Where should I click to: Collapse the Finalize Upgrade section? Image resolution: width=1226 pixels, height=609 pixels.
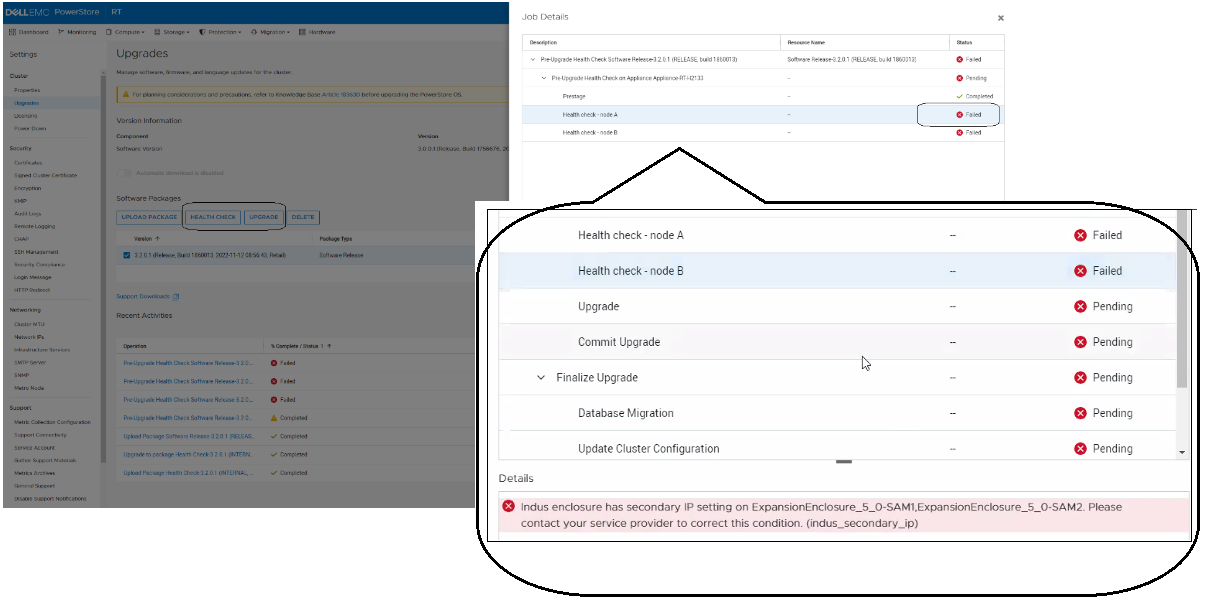(541, 378)
